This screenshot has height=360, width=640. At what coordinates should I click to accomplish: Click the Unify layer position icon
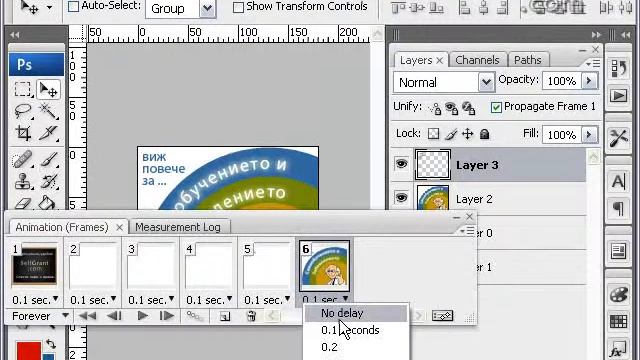pyautogui.click(x=435, y=108)
